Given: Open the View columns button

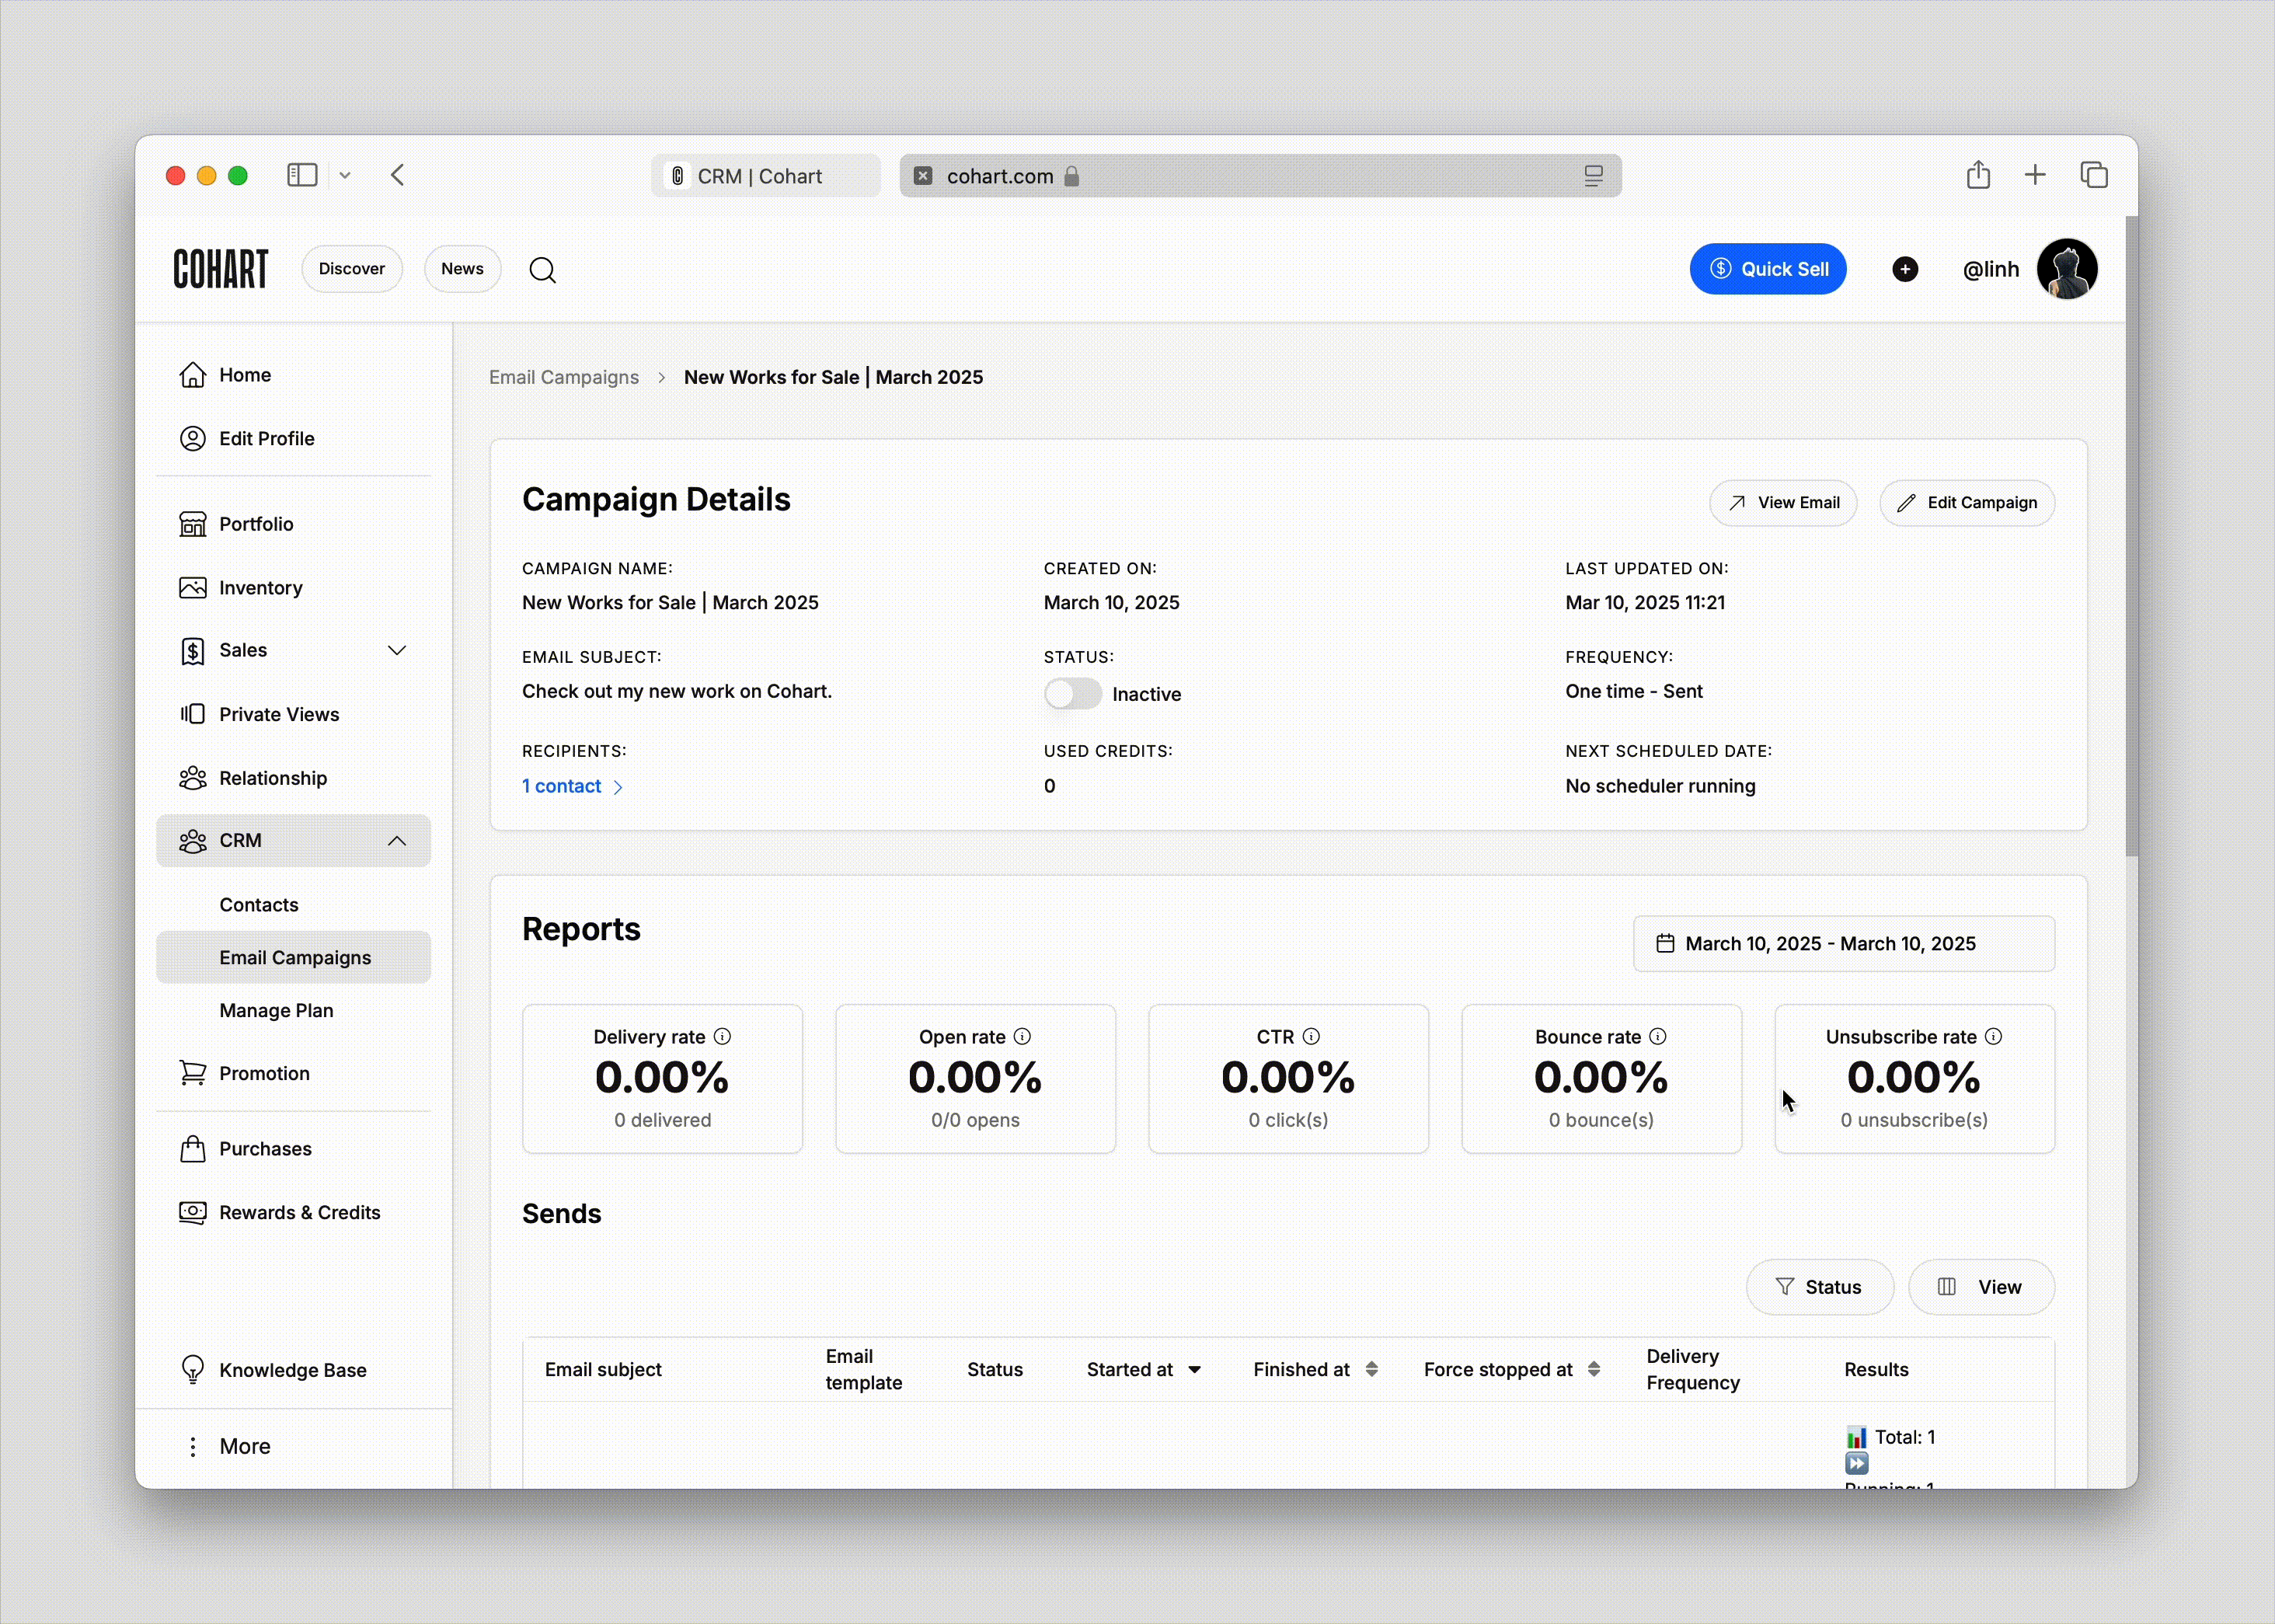Looking at the screenshot, I should pyautogui.click(x=1981, y=1287).
